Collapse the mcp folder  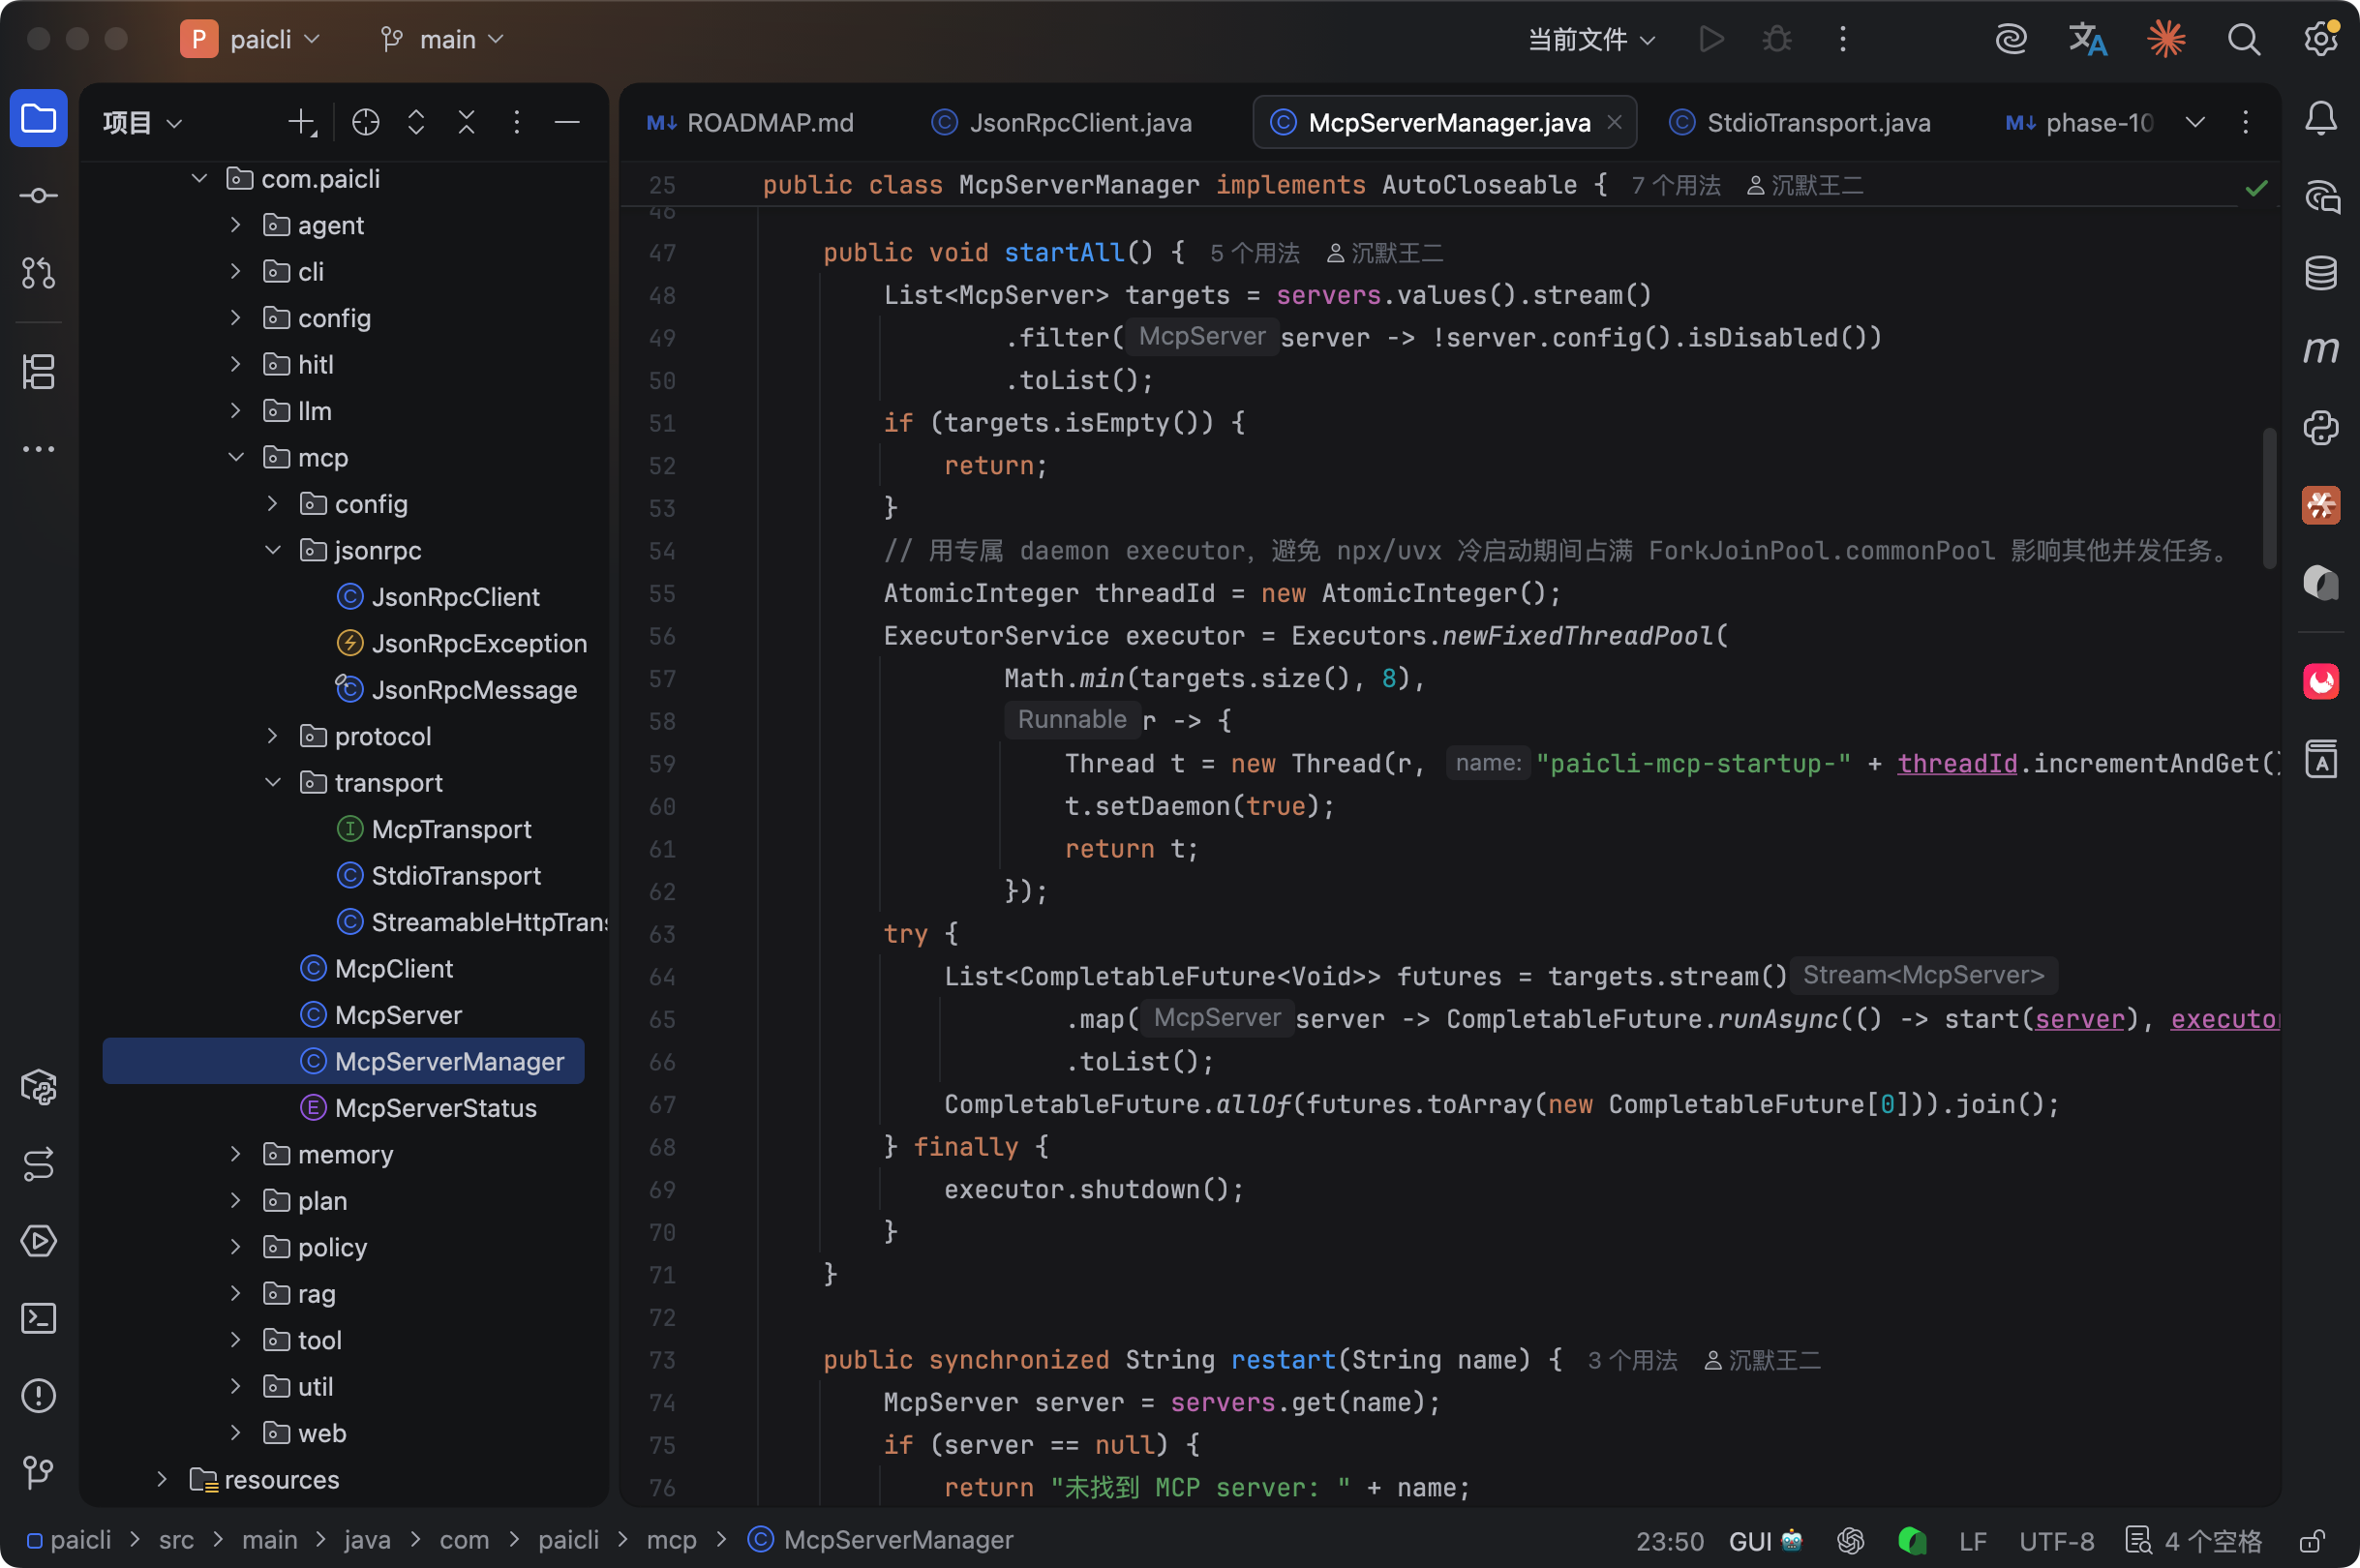[x=235, y=457]
